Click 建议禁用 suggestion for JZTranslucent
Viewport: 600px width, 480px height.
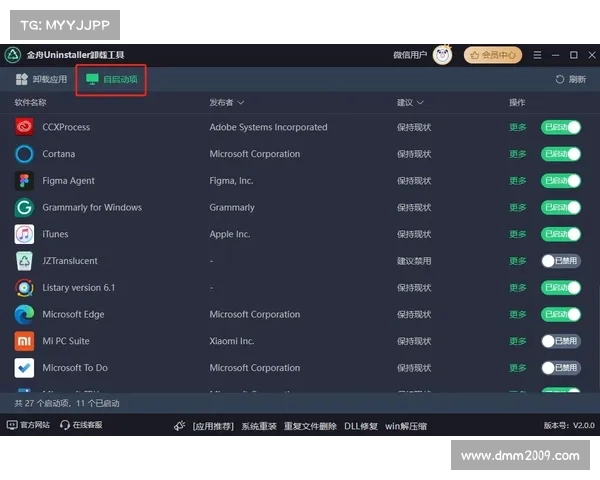click(x=414, y=261)
